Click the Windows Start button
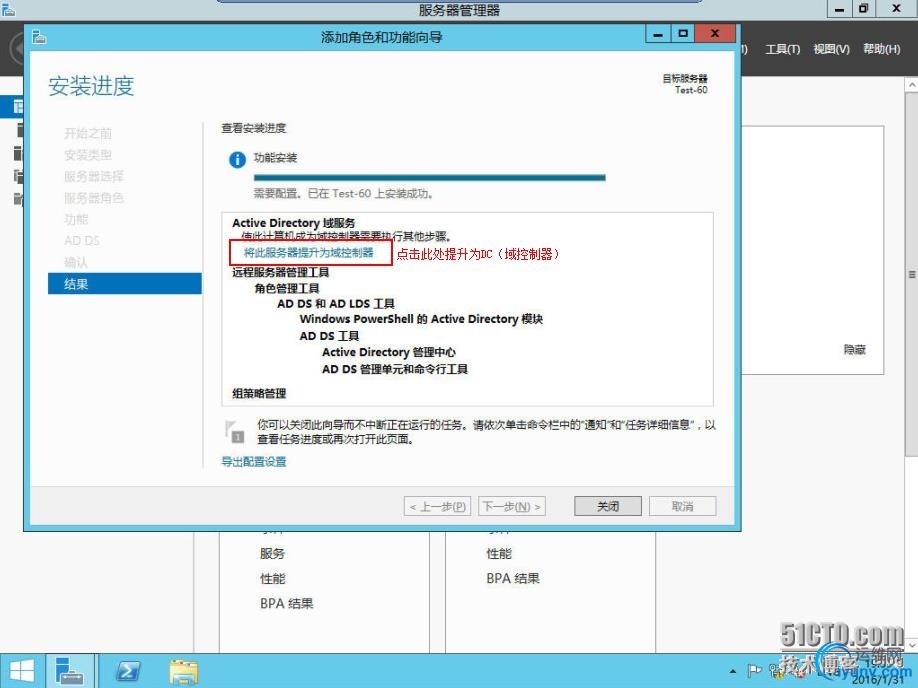Image resolution: width=918 pixels, height=688 pixels. click(22, 671)
